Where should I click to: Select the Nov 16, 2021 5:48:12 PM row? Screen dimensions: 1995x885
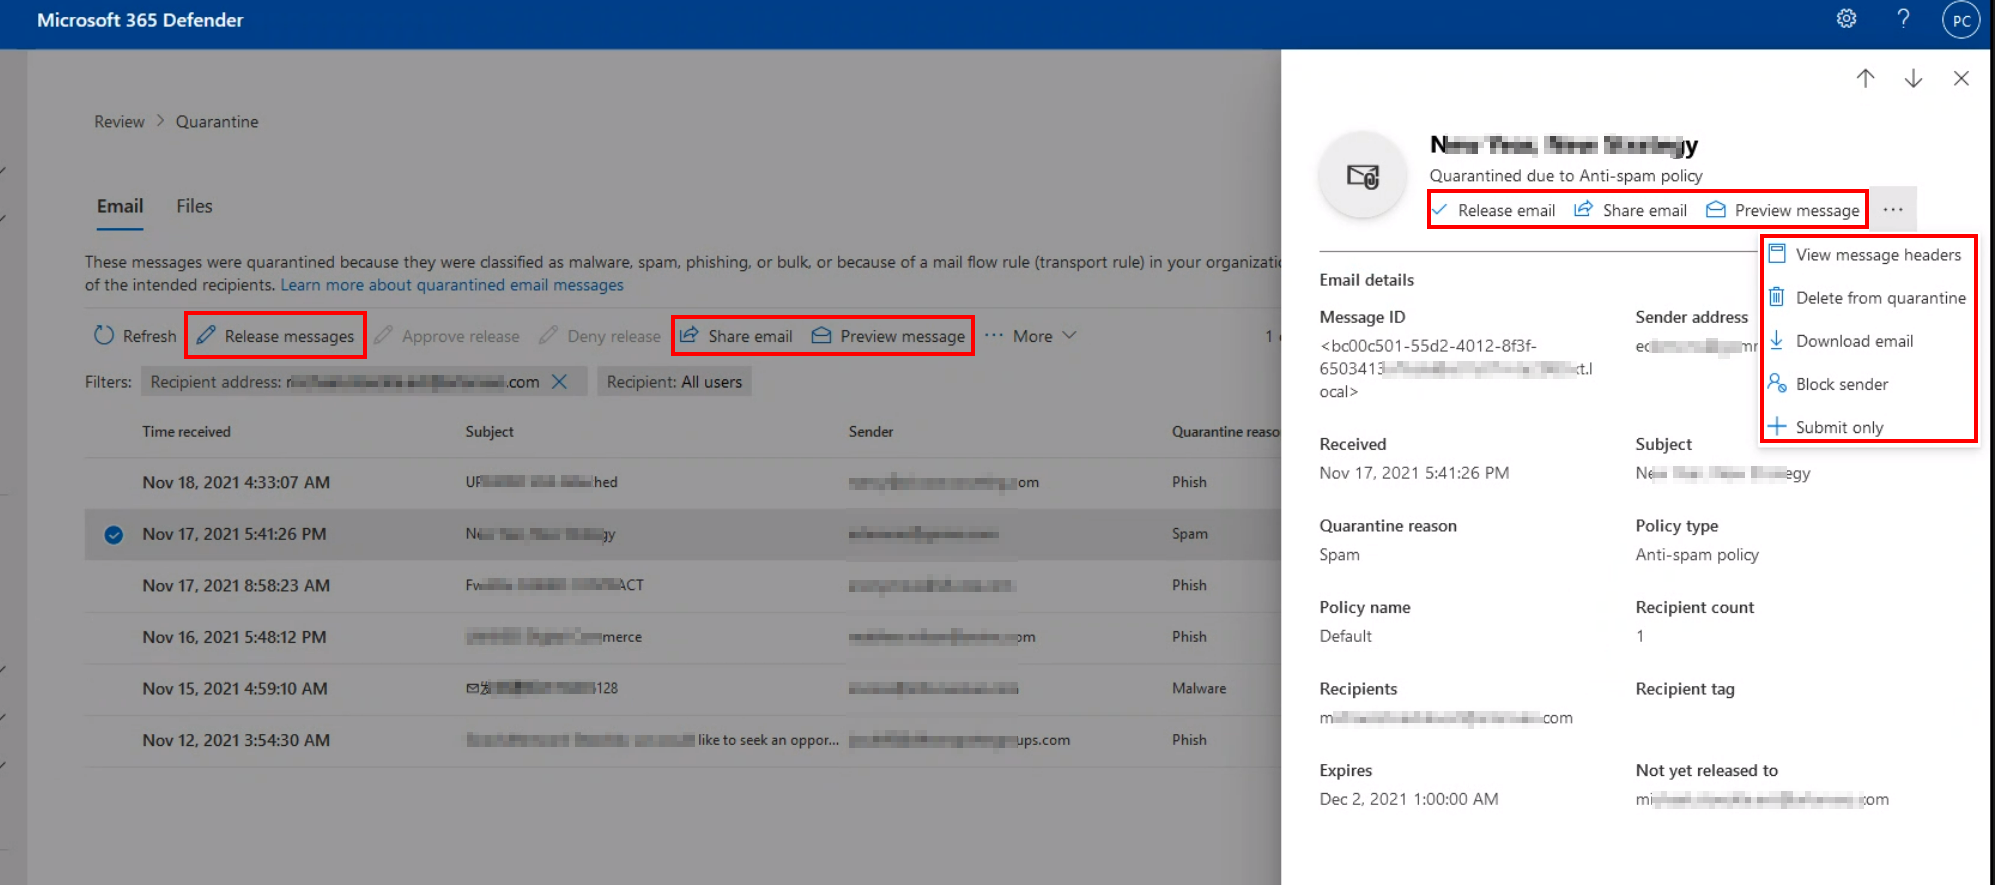[x=682, y=637]
